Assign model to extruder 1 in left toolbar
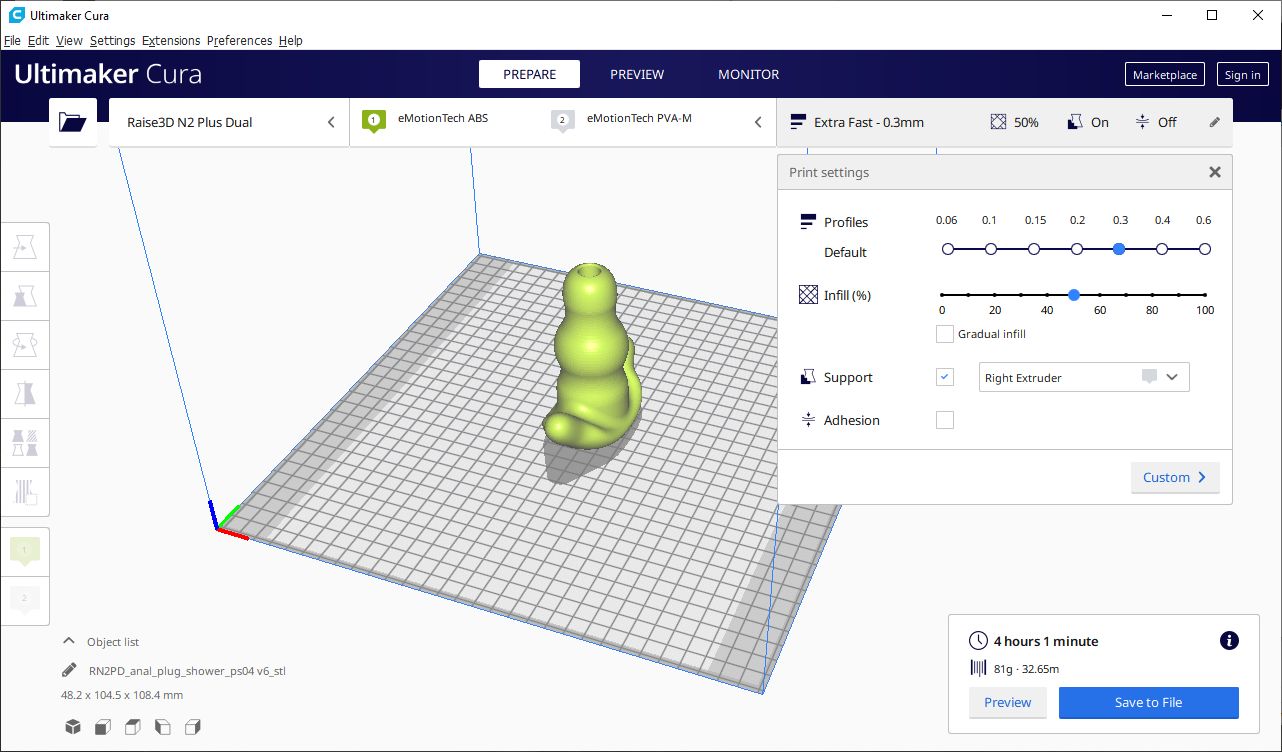 pyautogui.click(x=25, y=550)
